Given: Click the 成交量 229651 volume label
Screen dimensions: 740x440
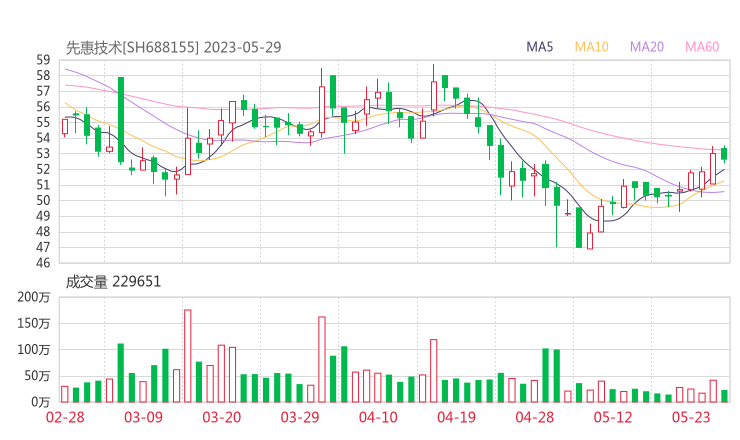Looking at the screenshot, I should tap(113, 282).
